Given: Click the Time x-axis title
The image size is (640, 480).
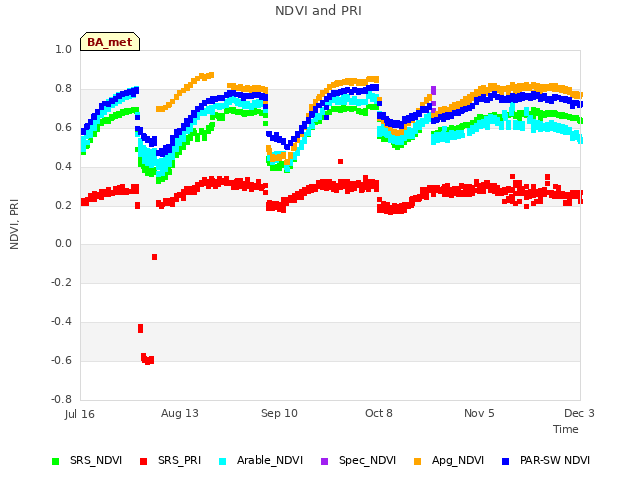Looking at the screenshot, I should [x=566, y=429].
